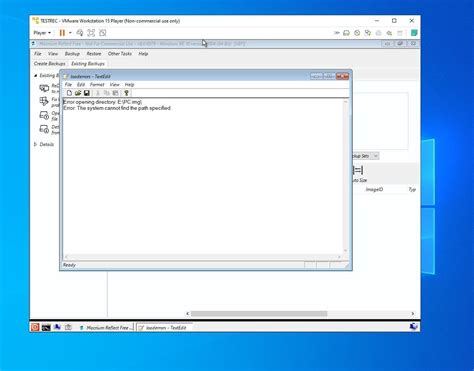Click Macrium horizontal scrollbar left arrow
Viewport: 474px width, 371px height.
point(188,314)
